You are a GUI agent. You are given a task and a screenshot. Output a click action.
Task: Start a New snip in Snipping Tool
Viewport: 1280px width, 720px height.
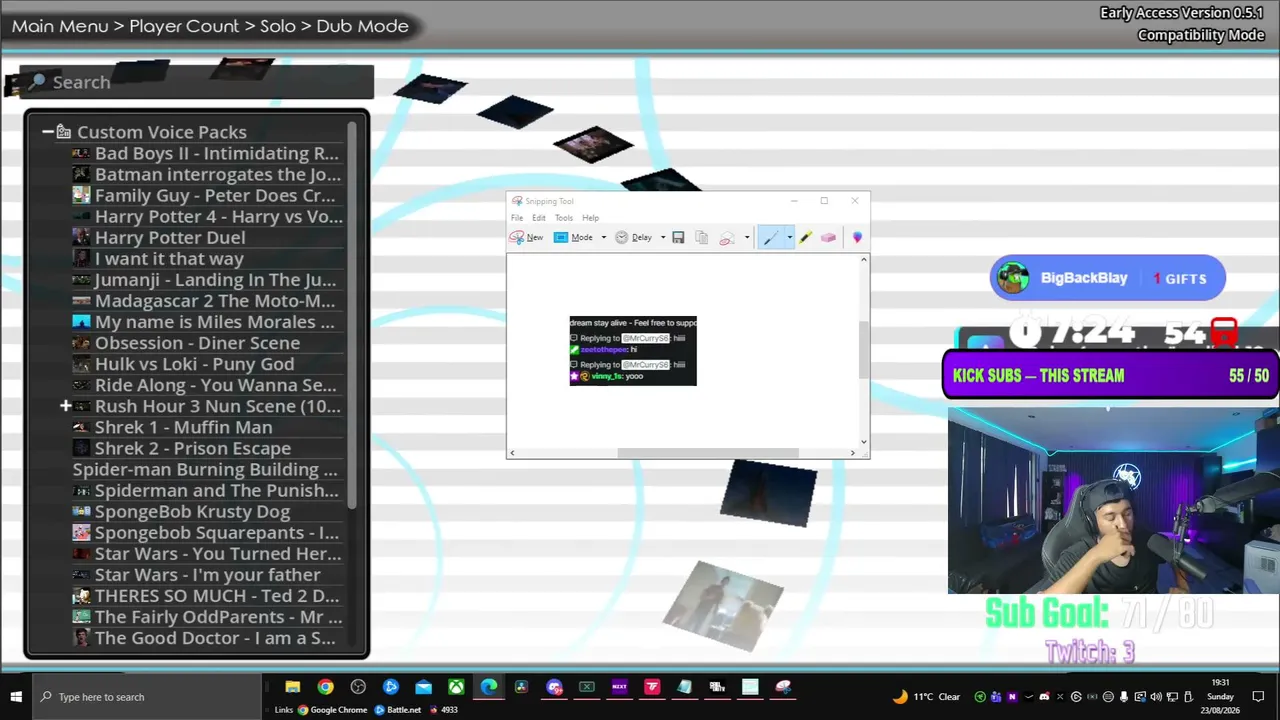[526, 237]
